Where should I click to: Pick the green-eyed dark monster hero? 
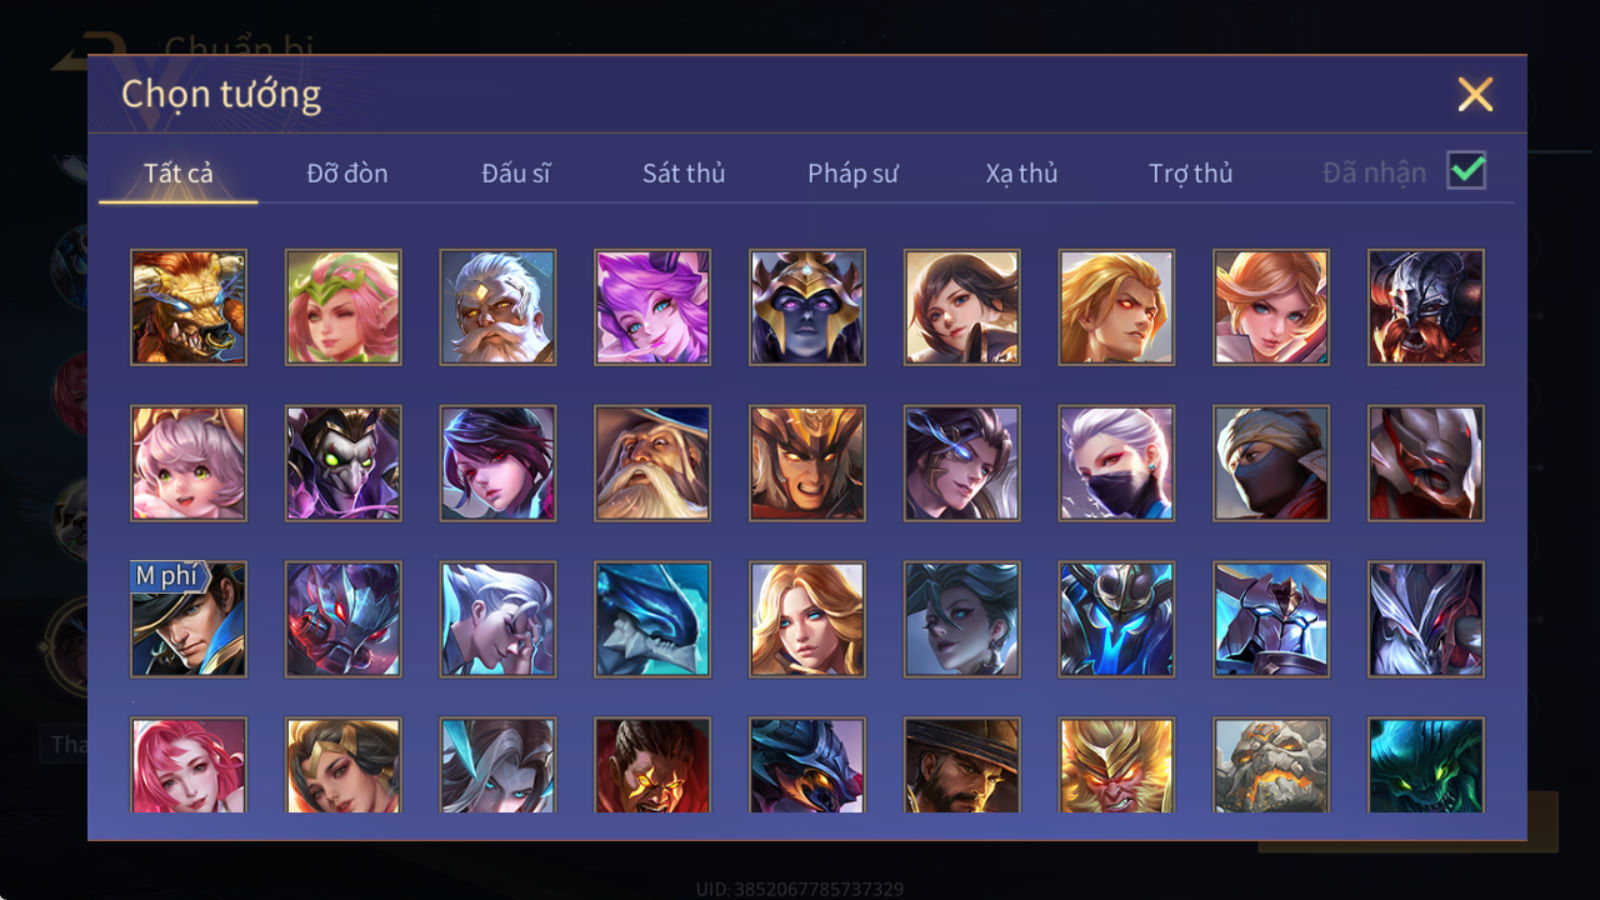1426,765
